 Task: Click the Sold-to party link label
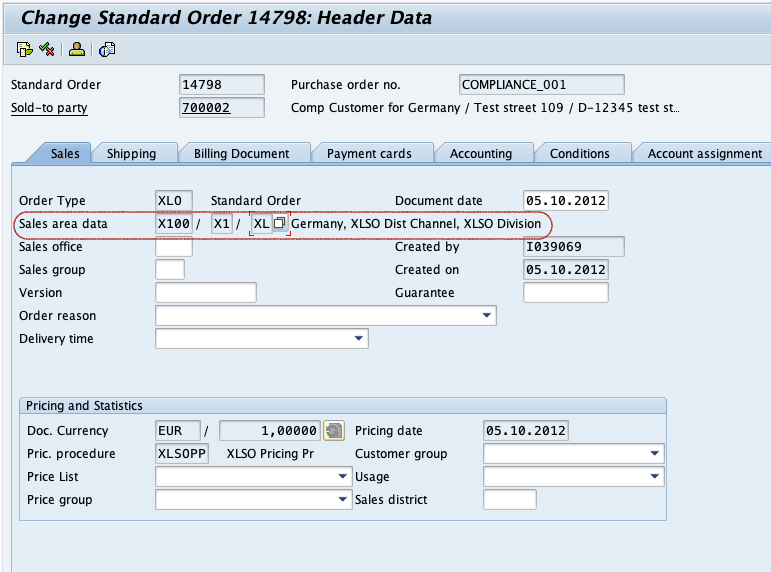(x=49, y=108)
